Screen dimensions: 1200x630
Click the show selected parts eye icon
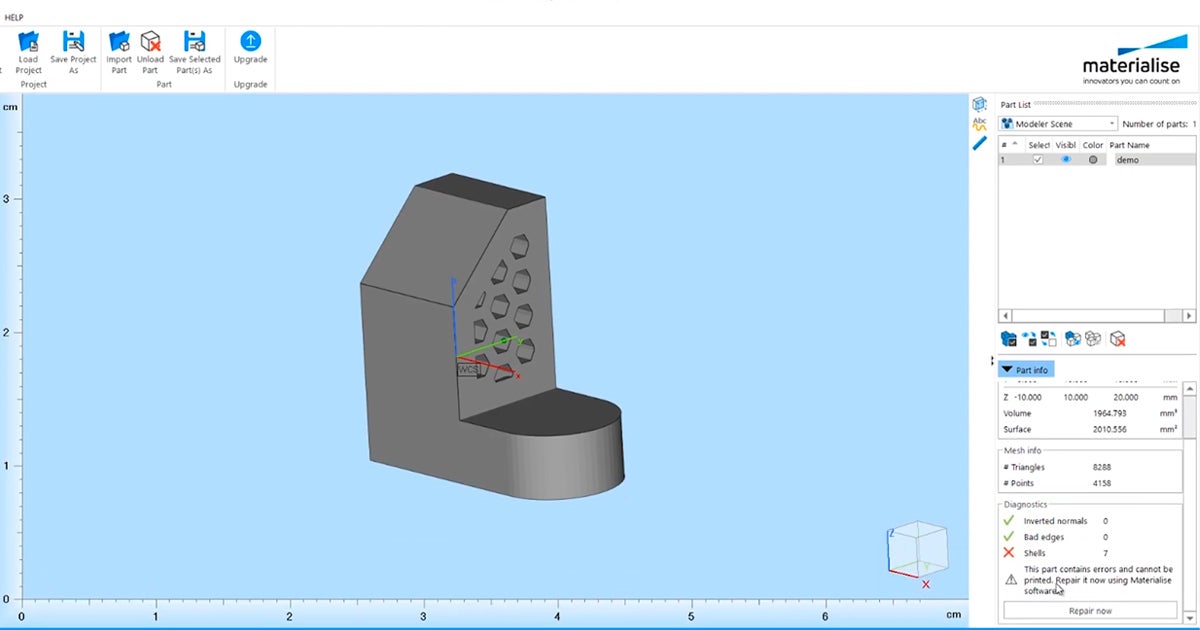(x=1028, y=339)
